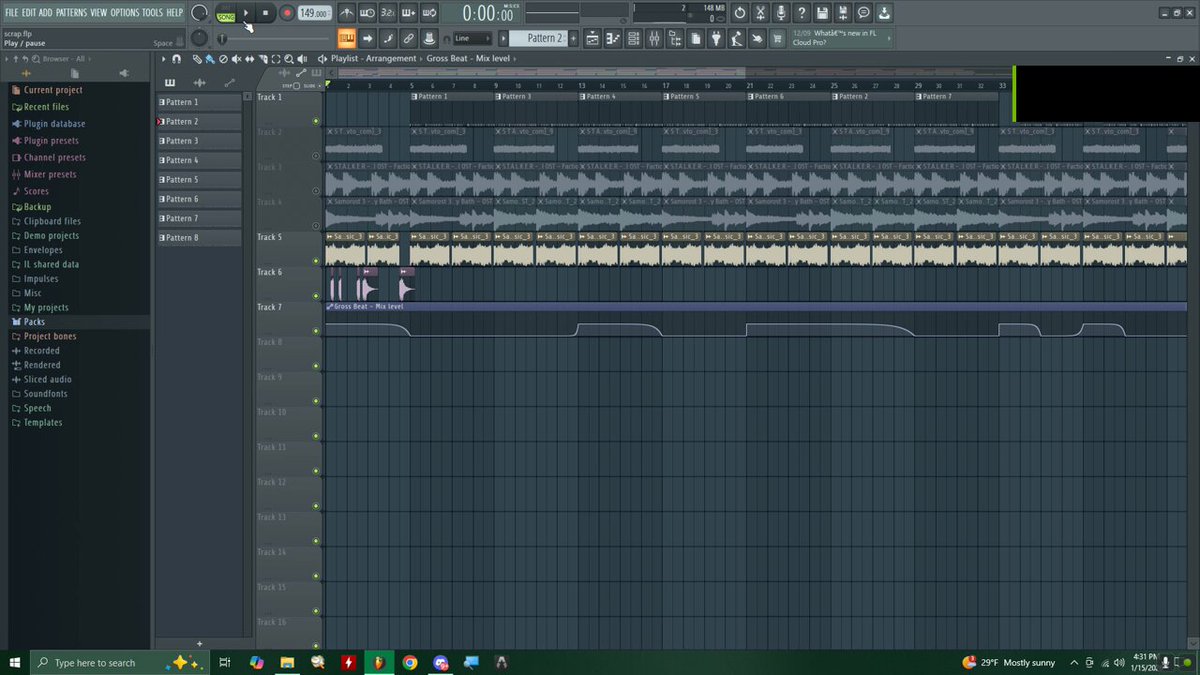Open the EDIT menu
This screenshot has width=1200, height=675.
(x=29, y=12)
